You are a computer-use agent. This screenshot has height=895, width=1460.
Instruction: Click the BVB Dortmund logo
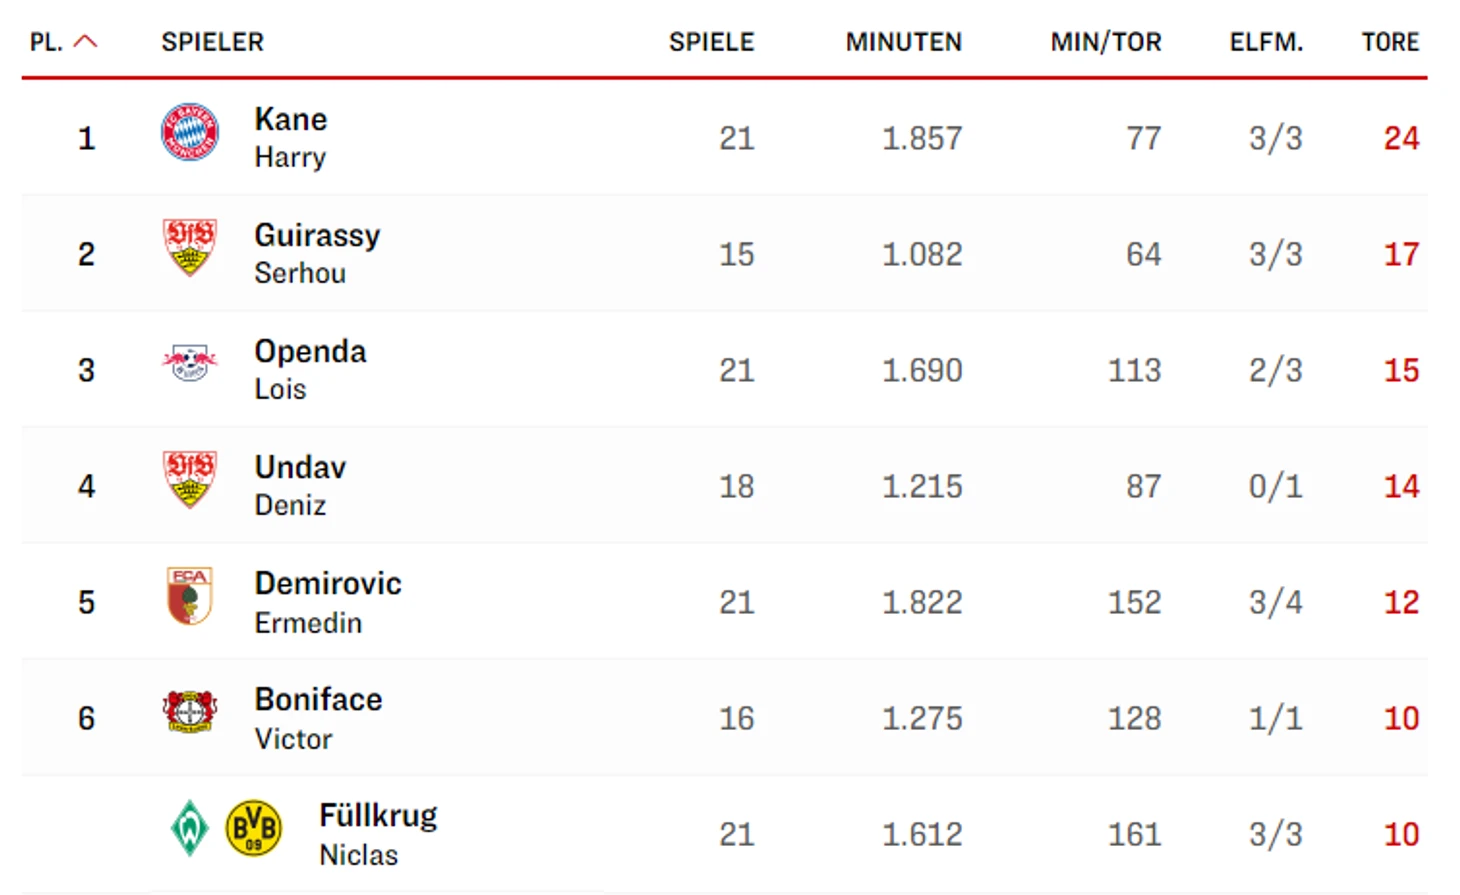point(254,828)
